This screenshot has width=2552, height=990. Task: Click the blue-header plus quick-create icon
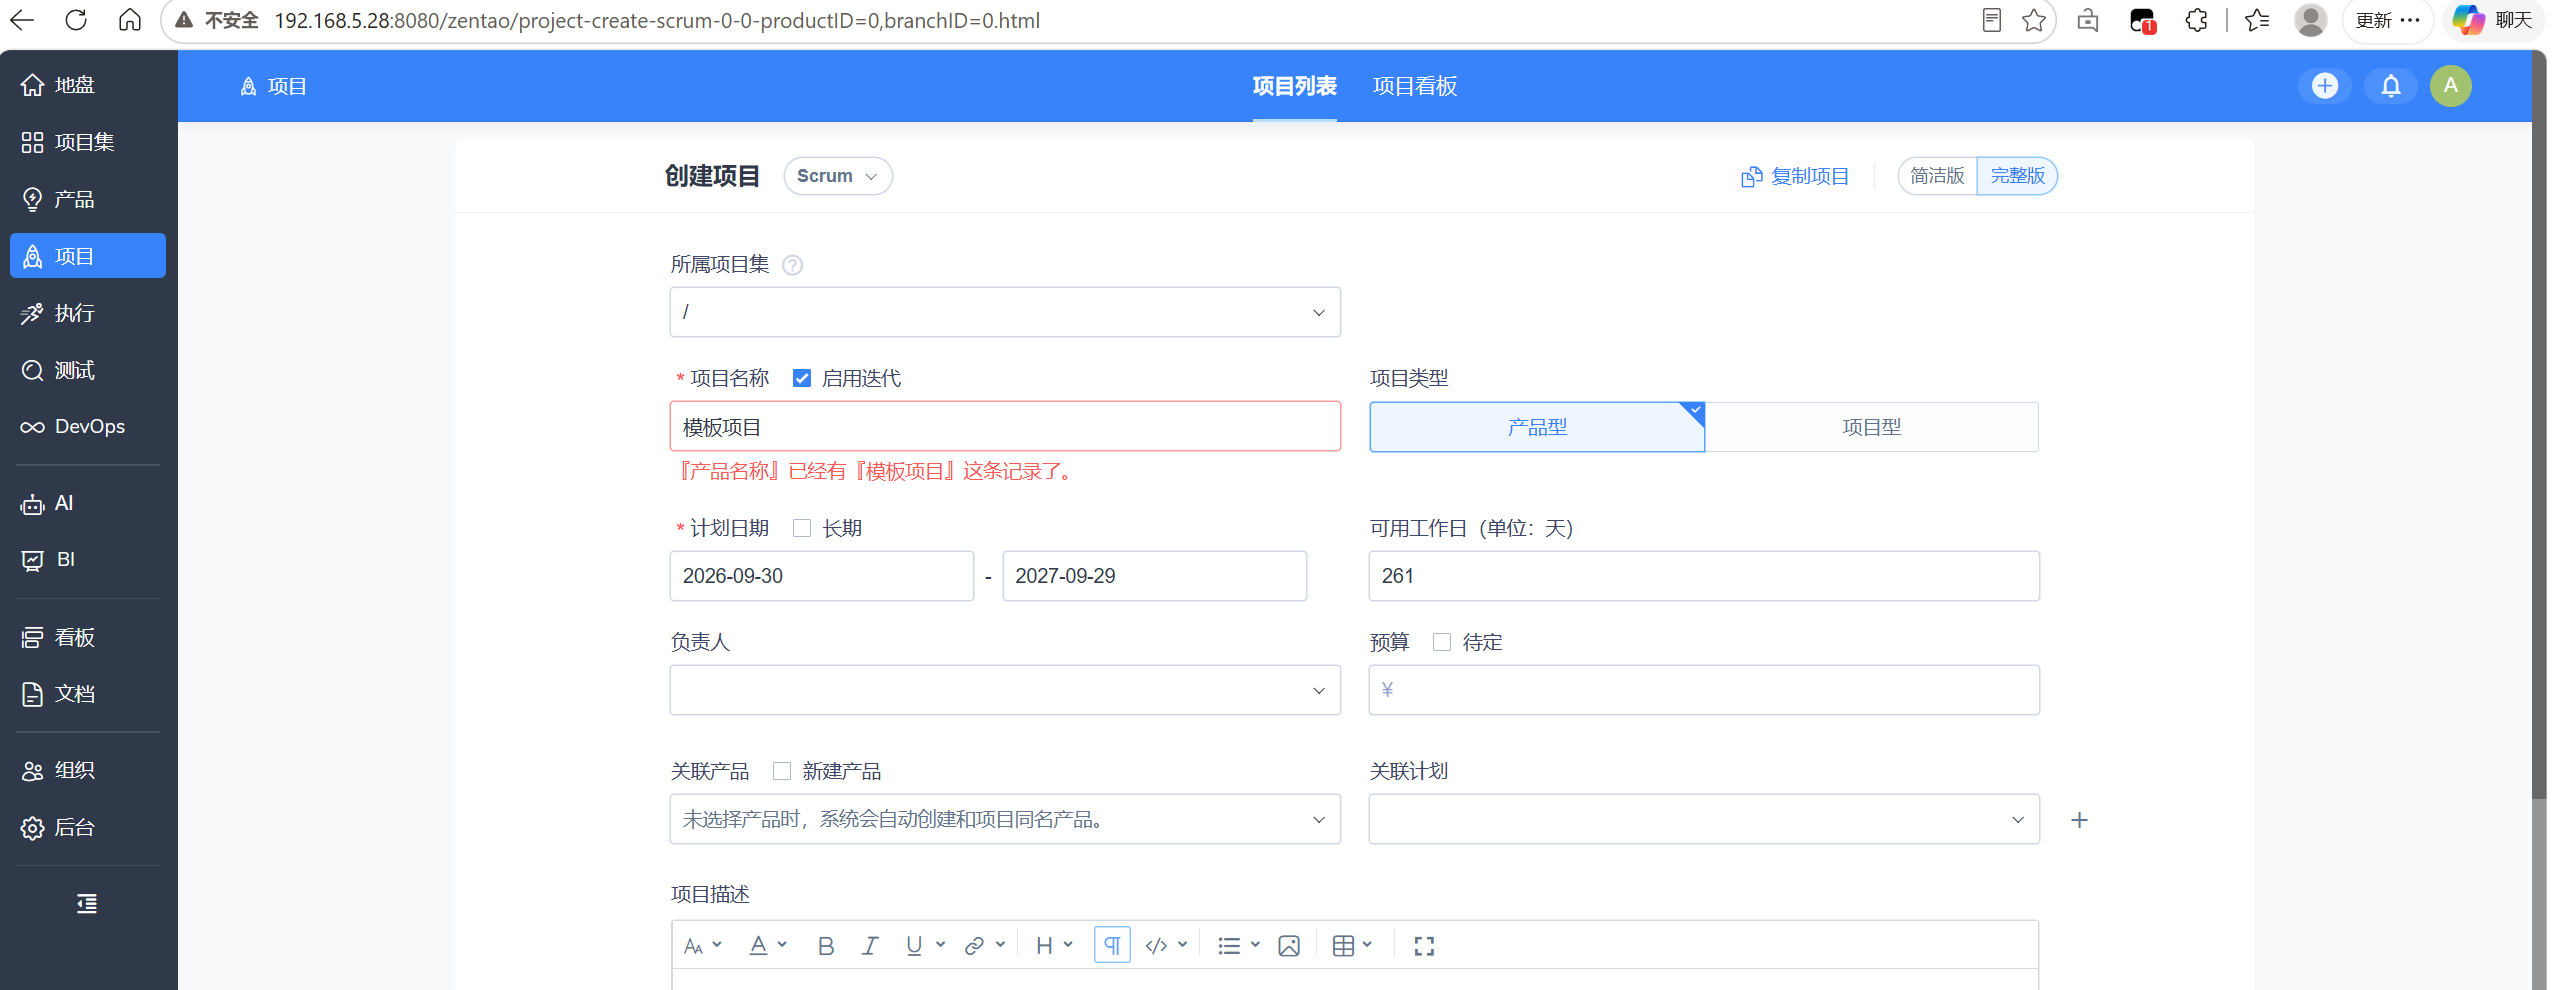[2325, 86]
